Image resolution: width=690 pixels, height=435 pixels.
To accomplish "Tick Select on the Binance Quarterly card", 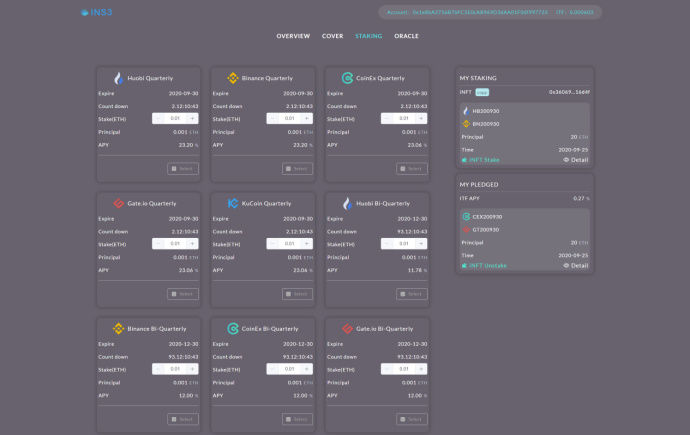I will coord(297,169).
